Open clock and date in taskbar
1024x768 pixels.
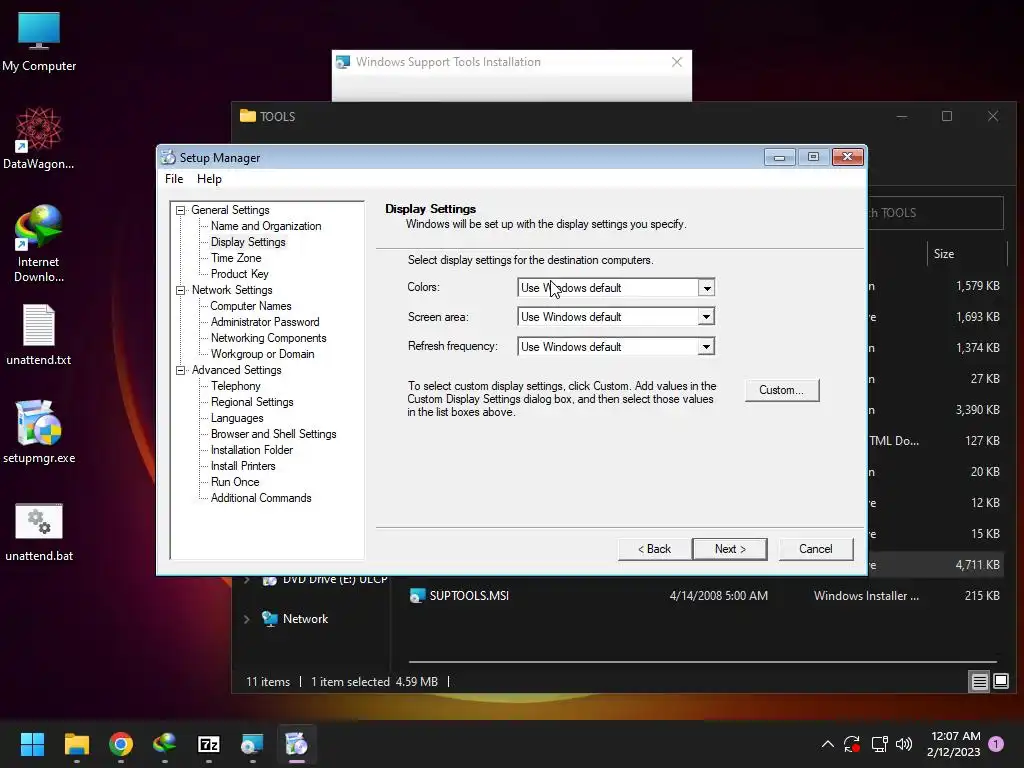point(954,744)
